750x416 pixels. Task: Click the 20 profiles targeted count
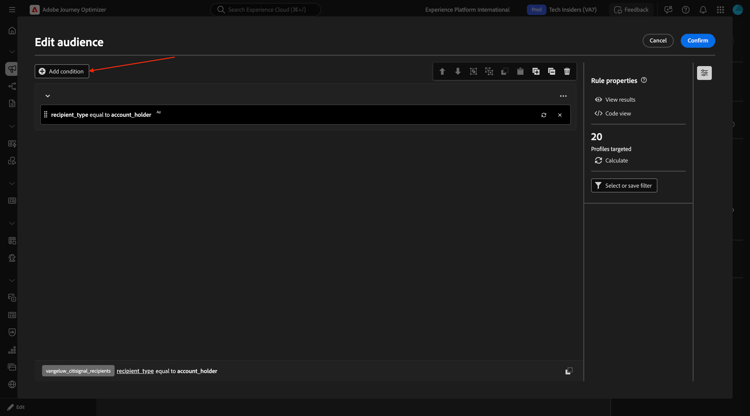(596, 137)
